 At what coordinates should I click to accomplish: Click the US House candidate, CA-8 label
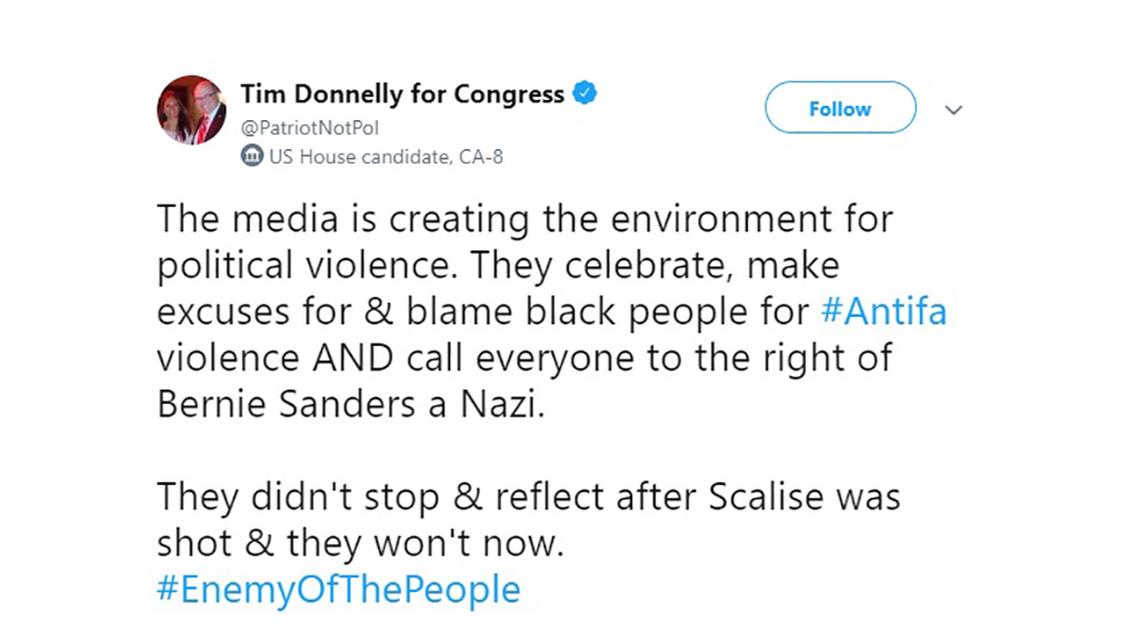385,156
